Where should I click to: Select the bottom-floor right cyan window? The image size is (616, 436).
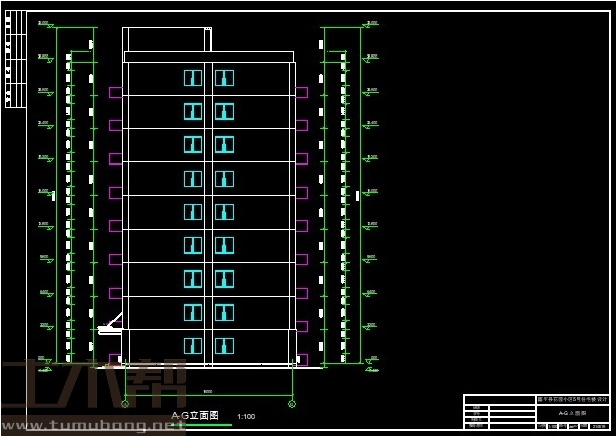[x=224, y=345]
